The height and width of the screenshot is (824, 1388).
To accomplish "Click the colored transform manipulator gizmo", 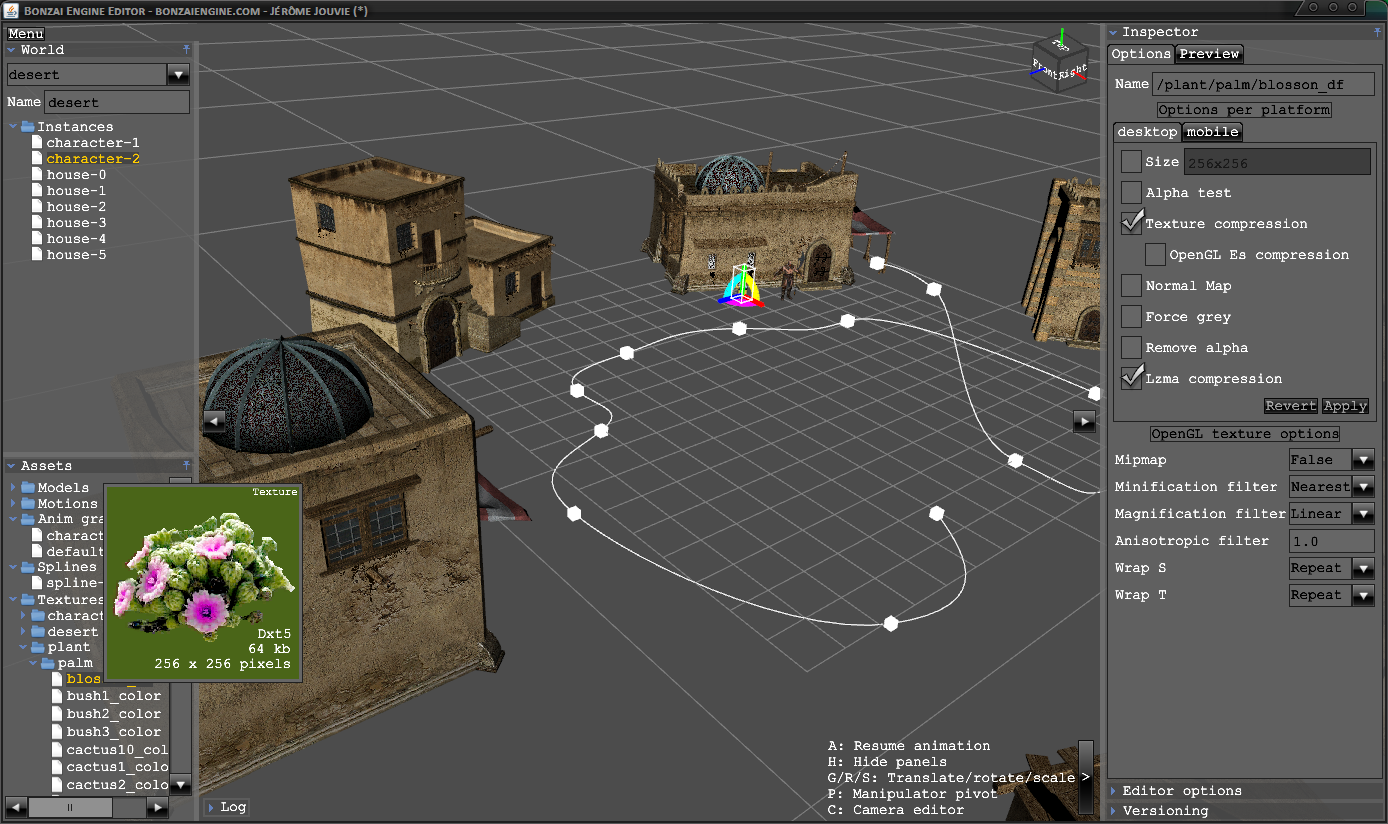I will [740, 287].
